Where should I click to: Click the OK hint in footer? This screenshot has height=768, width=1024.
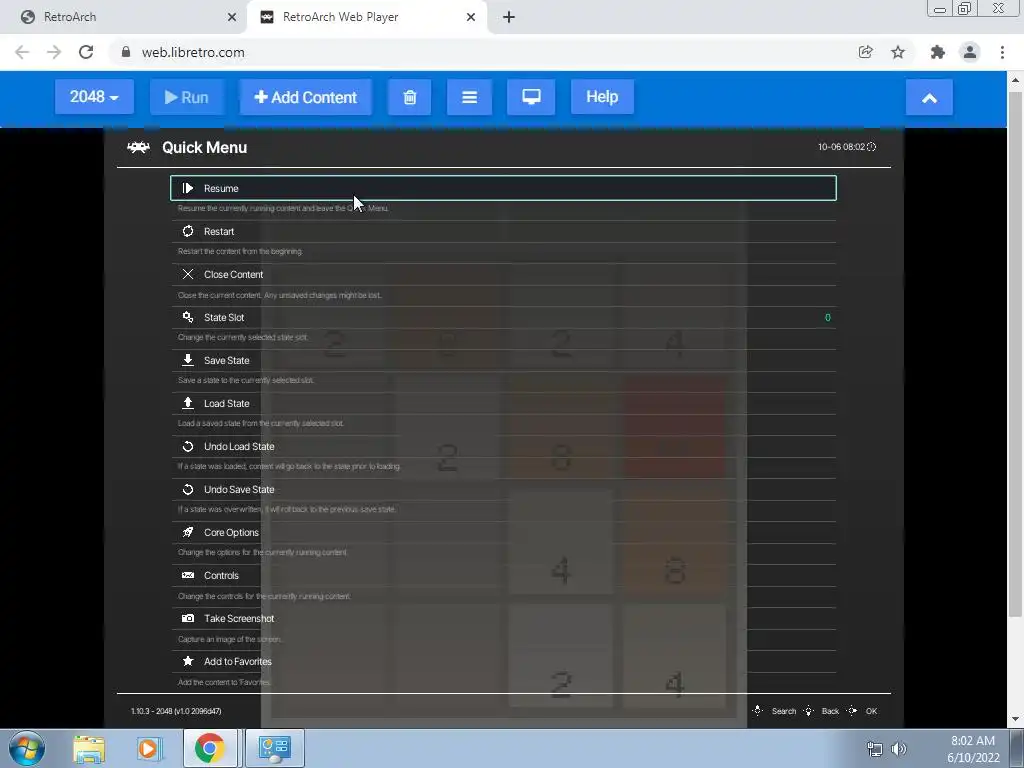coord(863,711)
